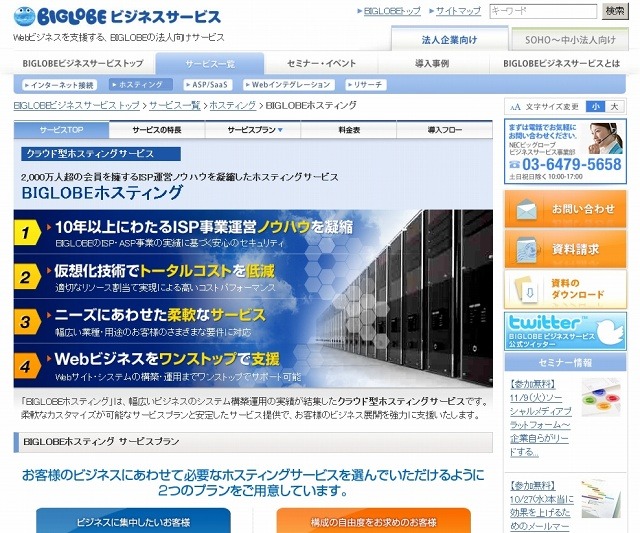Viewport: 640px width, 533px height.
Task: Click the BIGLOBEトップ header link
Action: pos(392,11)
